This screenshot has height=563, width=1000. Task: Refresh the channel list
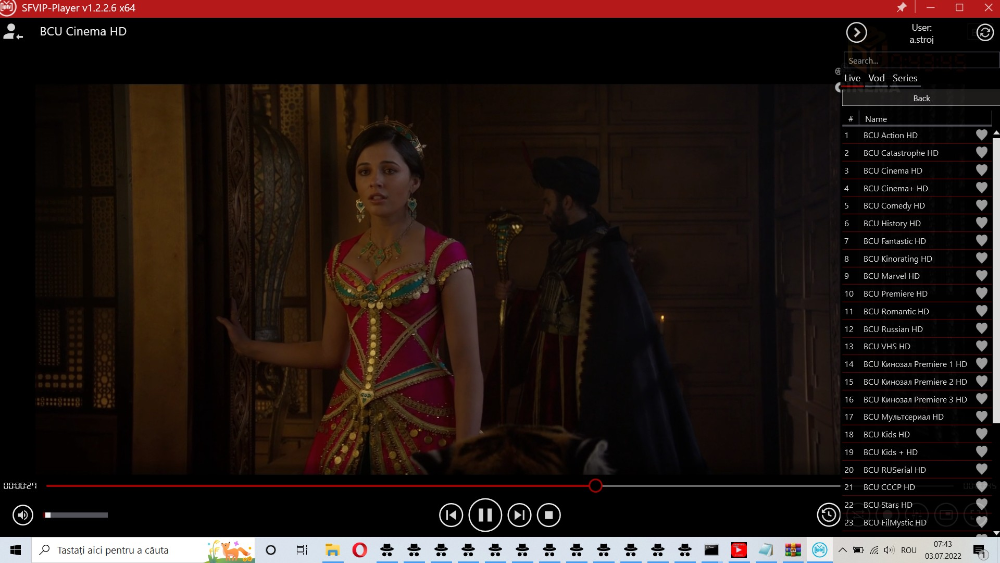point(985,33)
